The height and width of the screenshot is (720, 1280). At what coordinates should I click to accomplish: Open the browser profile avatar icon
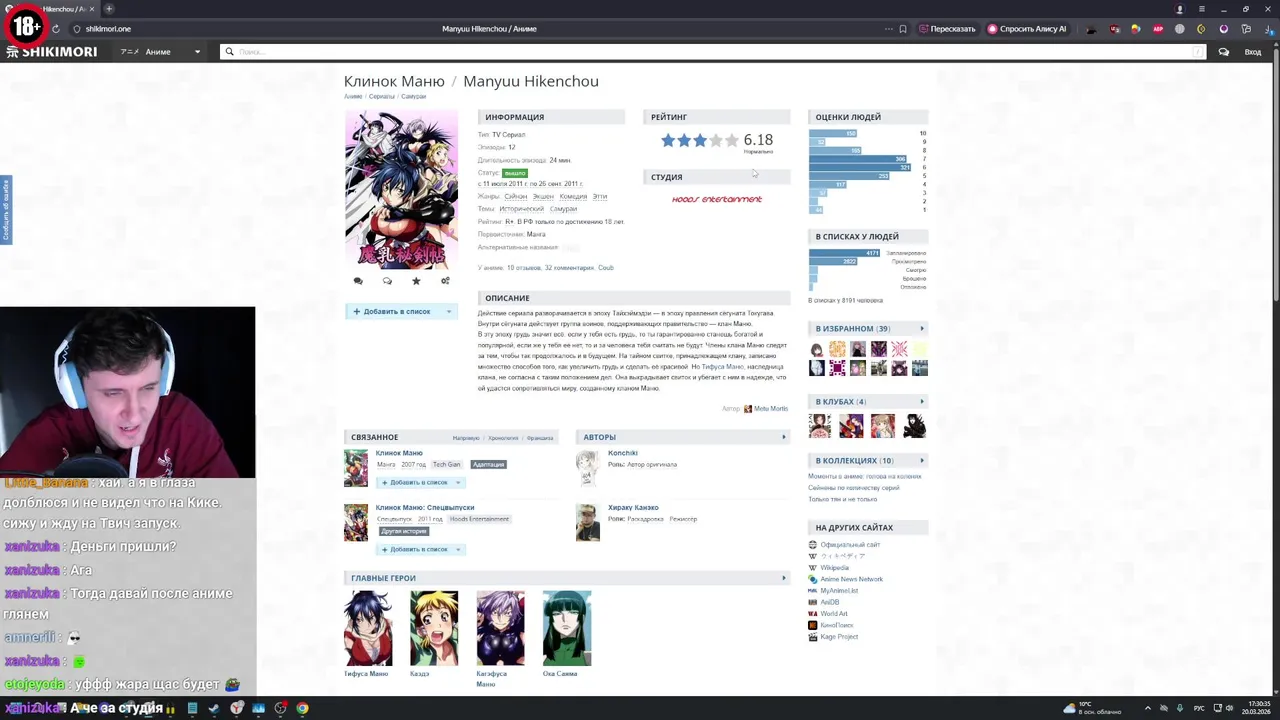[x=1180, y=9]
